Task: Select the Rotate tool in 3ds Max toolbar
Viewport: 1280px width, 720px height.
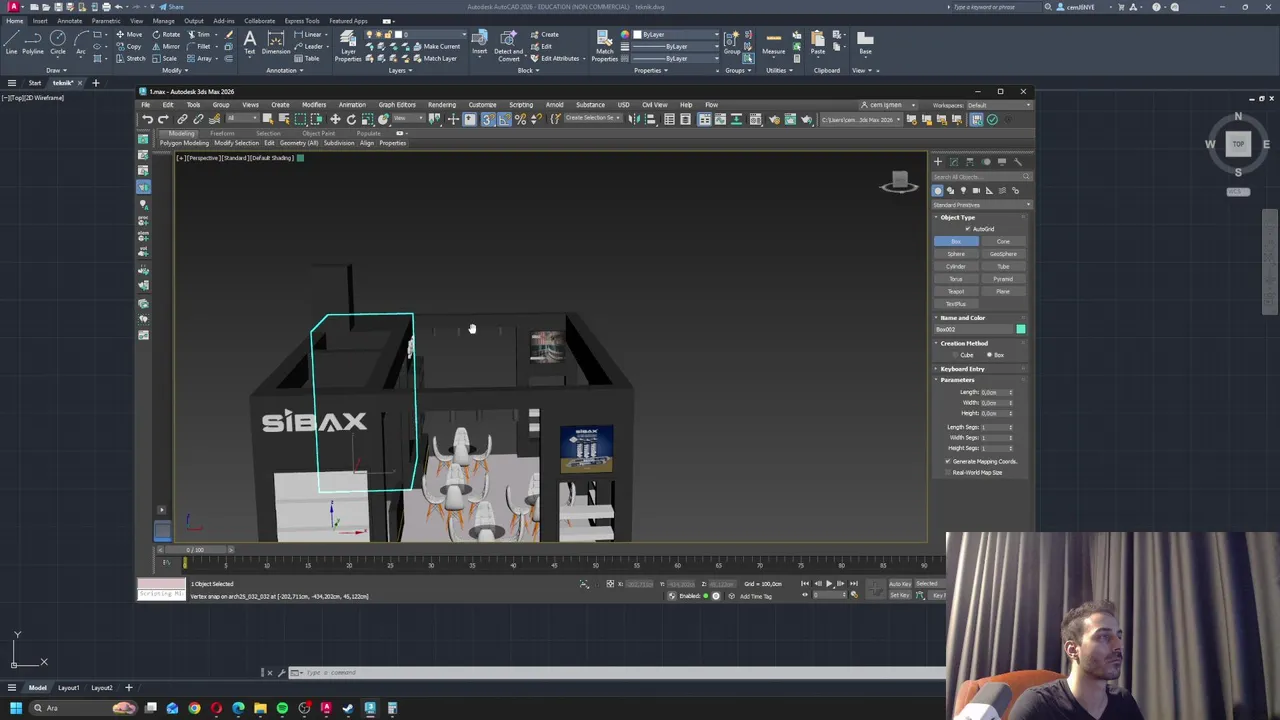Action: click(x=351, y=120)
